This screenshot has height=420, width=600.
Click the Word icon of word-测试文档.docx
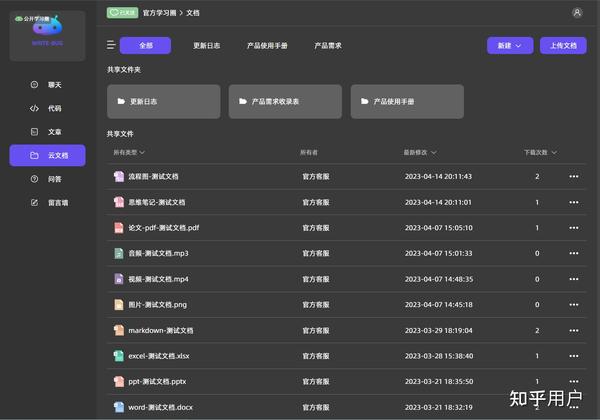tap(119, 407)
